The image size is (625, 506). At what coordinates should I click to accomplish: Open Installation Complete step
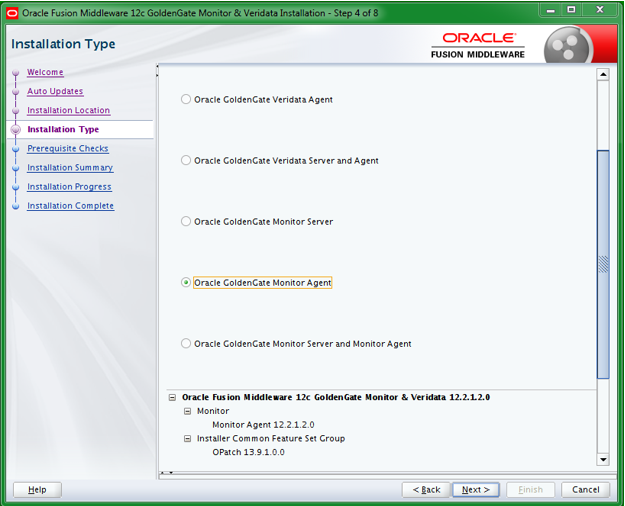point(71,206)
